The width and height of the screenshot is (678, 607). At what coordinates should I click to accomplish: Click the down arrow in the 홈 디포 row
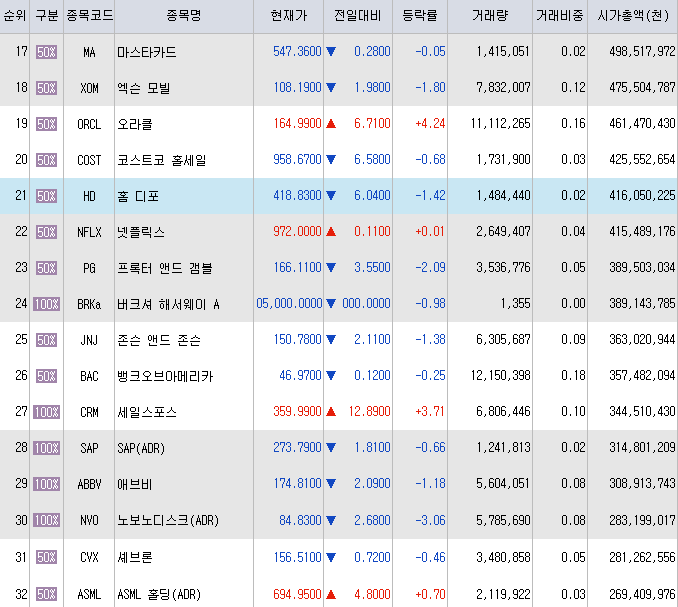point(331,195)
